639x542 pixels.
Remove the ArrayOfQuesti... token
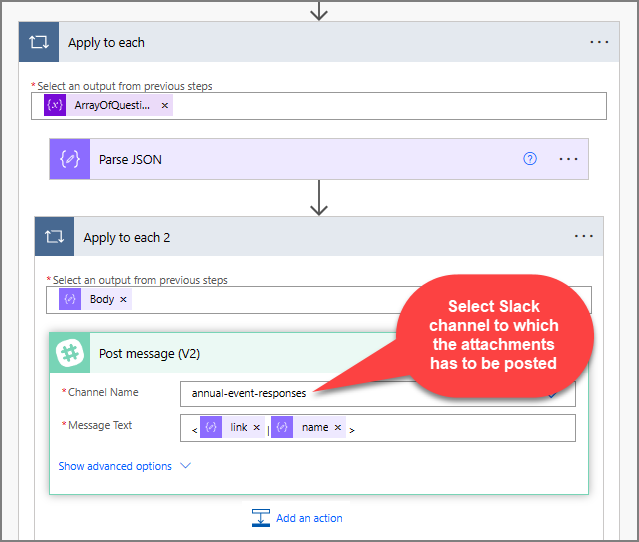pyautogui.click(x=165, y=105)
